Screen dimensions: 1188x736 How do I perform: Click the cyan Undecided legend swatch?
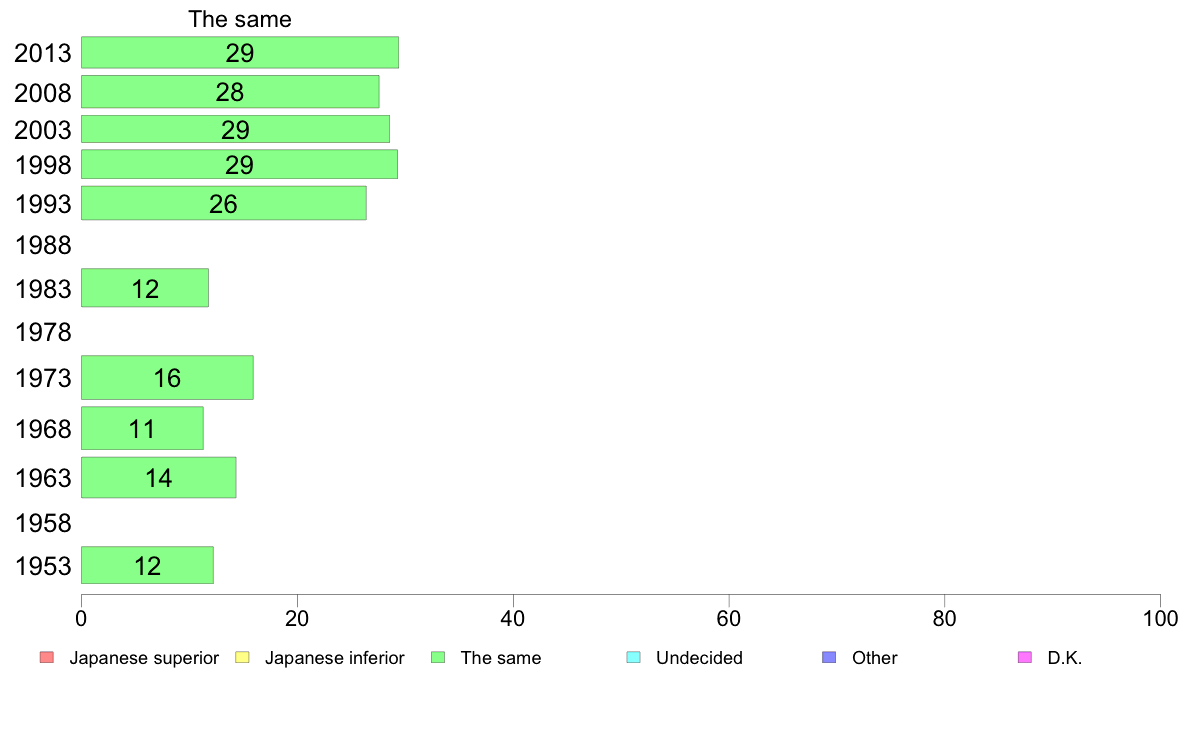point(633,657)
